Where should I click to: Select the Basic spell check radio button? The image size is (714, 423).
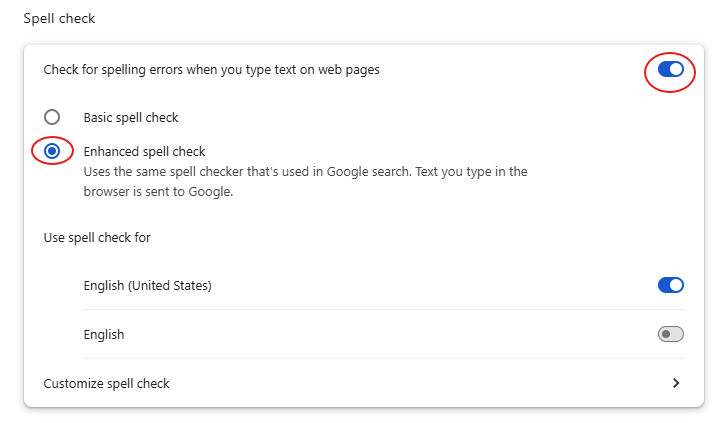click(52, 117)
